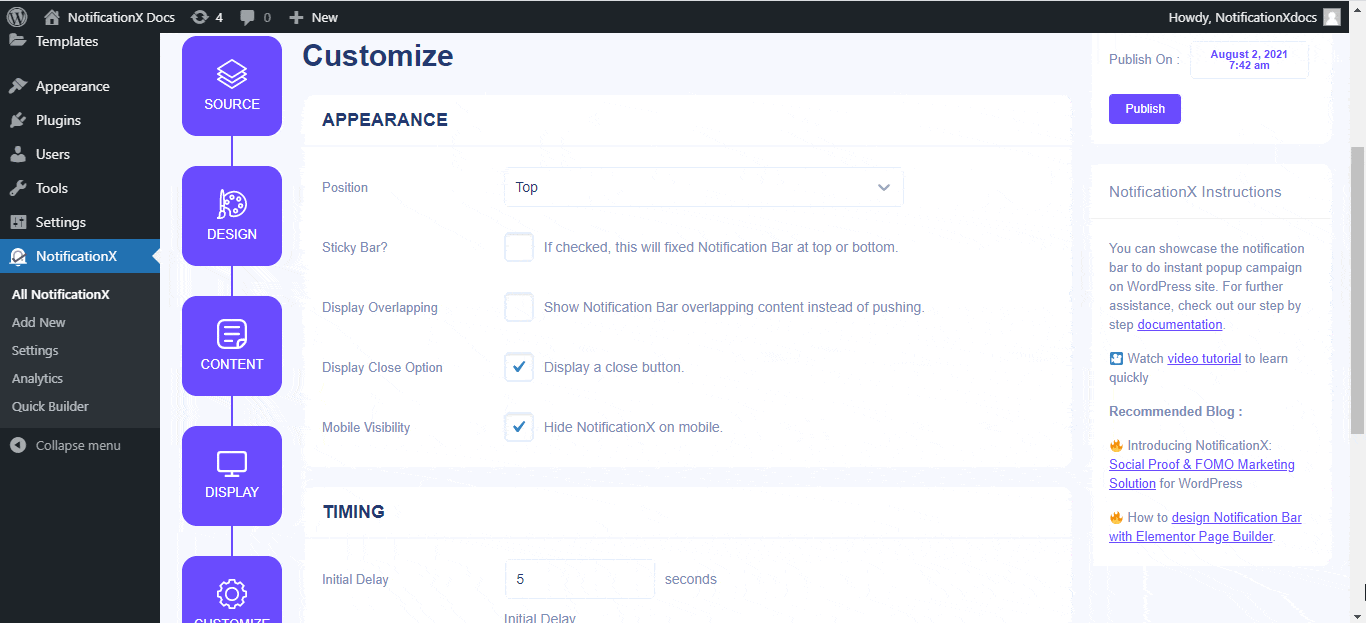Click the APPEARANCE section heading

[x=385, y=120]
